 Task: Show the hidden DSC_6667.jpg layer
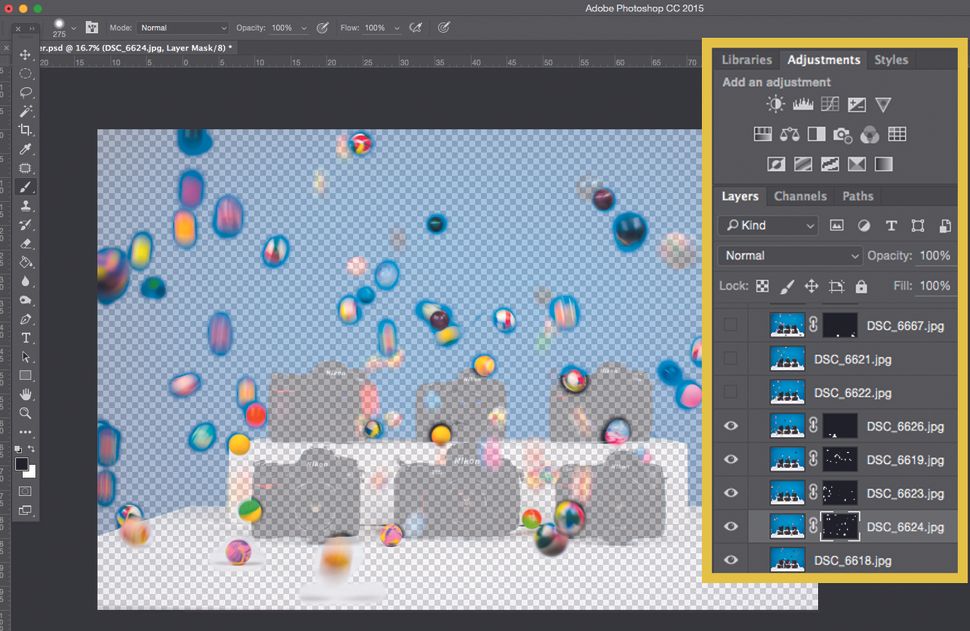731,324
